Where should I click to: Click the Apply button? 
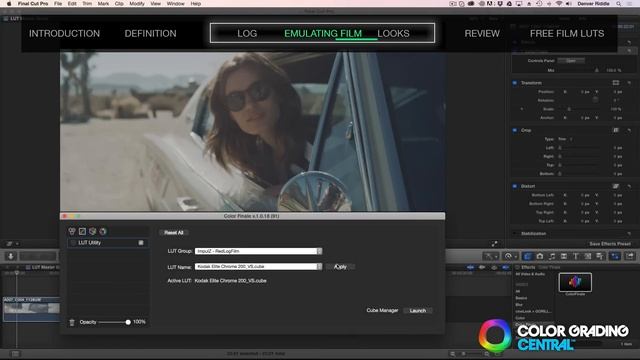click(340, 267)
